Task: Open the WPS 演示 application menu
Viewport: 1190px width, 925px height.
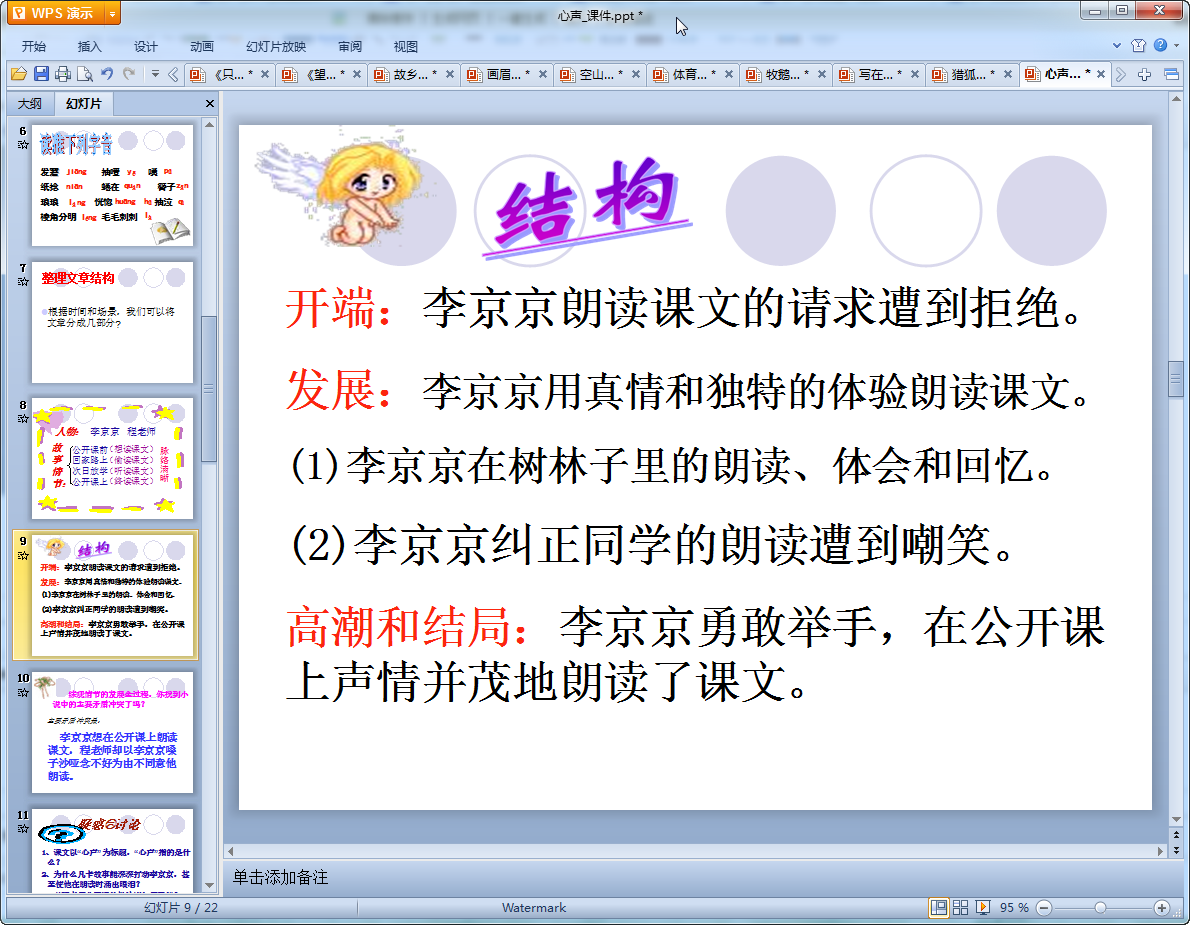Action: pos(55,13)
